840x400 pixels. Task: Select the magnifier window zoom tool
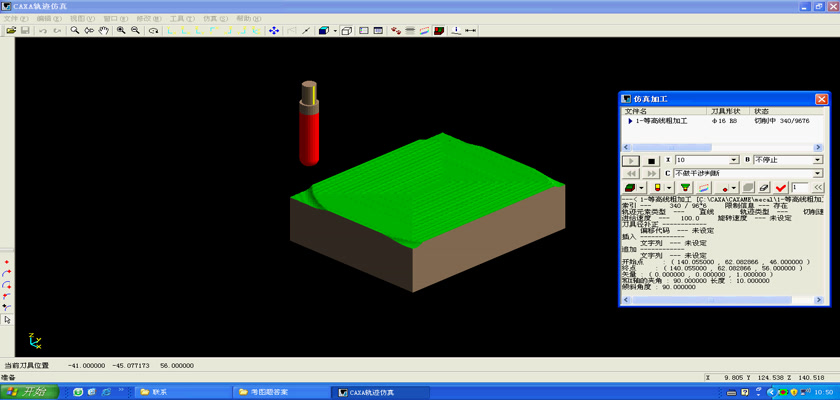point(75,31)
